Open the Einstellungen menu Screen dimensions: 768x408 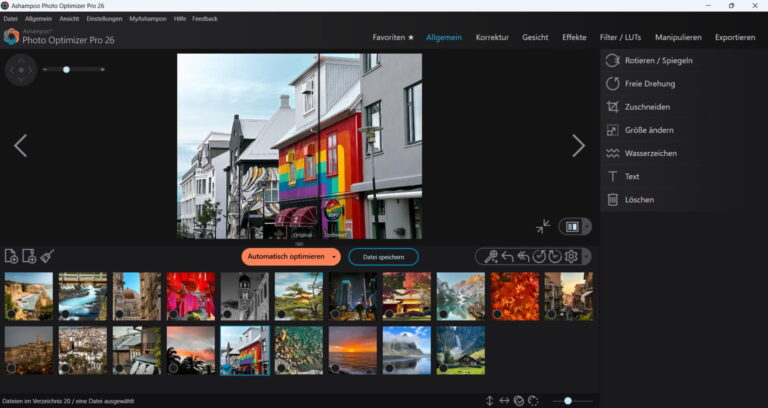point(104,19)
